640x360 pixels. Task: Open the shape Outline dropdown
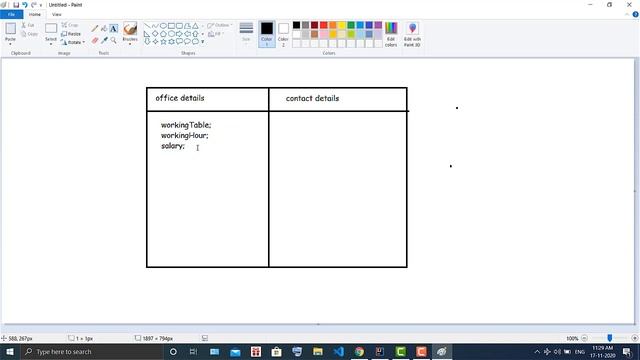tap(220, 25)
